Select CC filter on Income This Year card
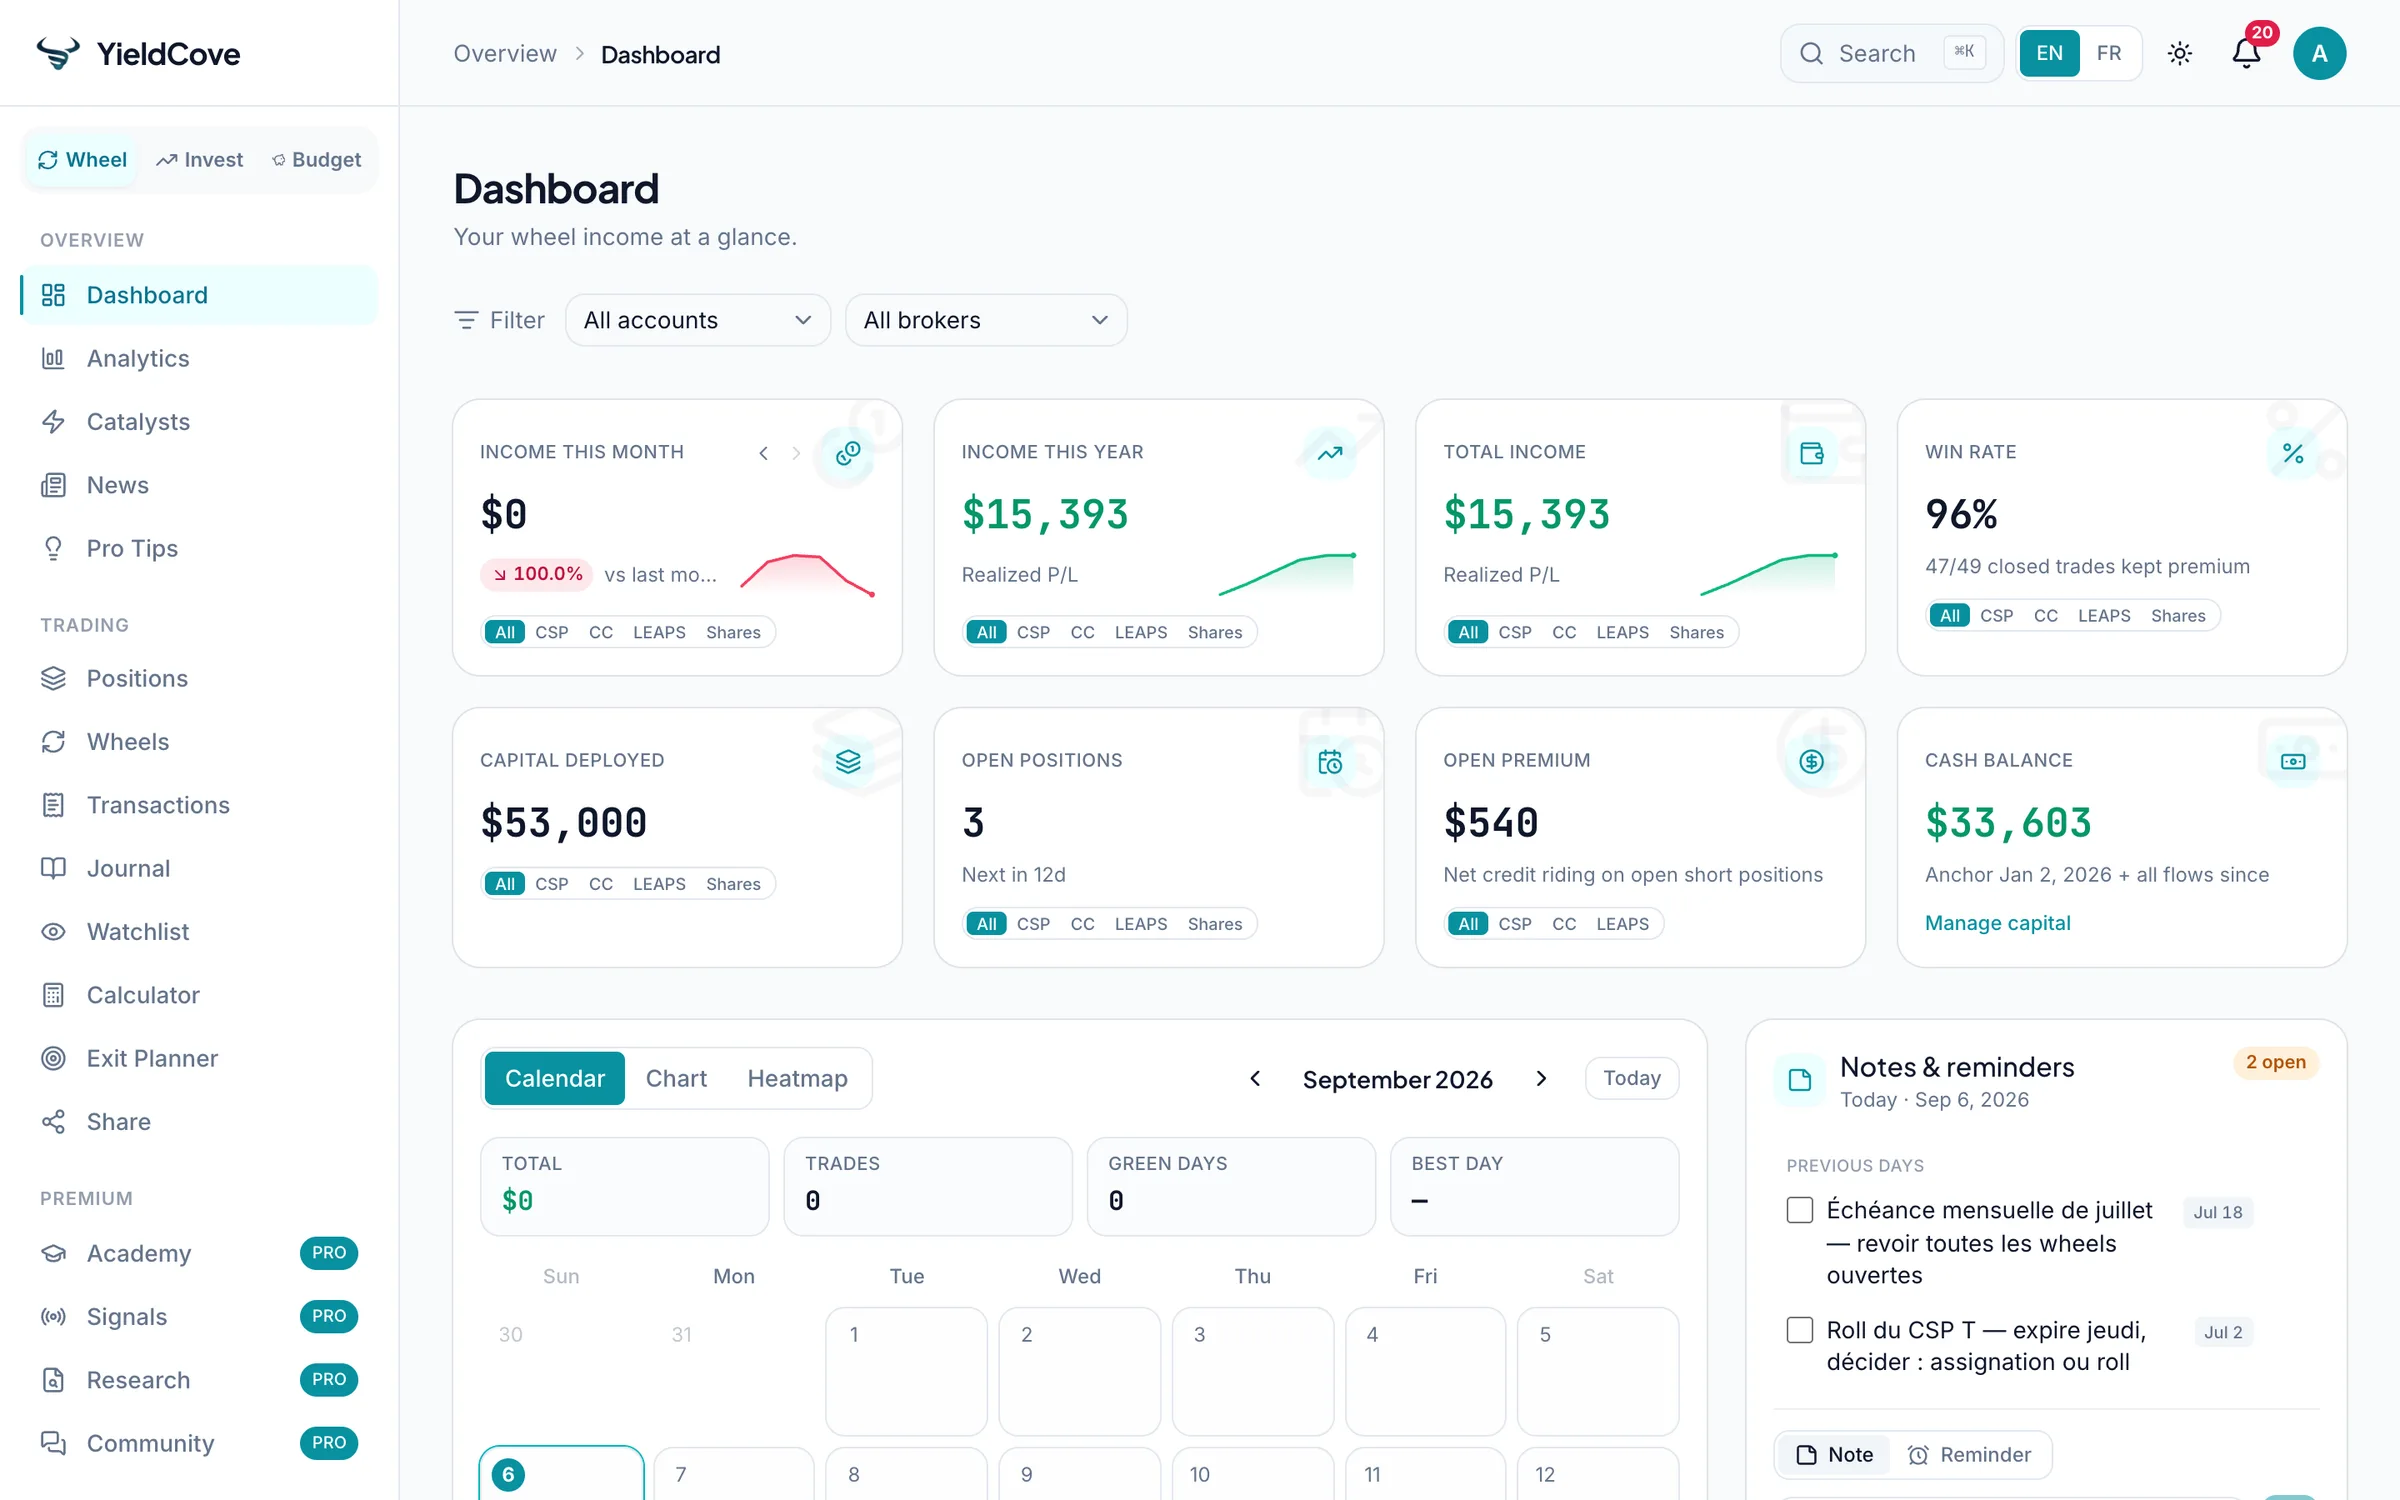 point(1082,632)
